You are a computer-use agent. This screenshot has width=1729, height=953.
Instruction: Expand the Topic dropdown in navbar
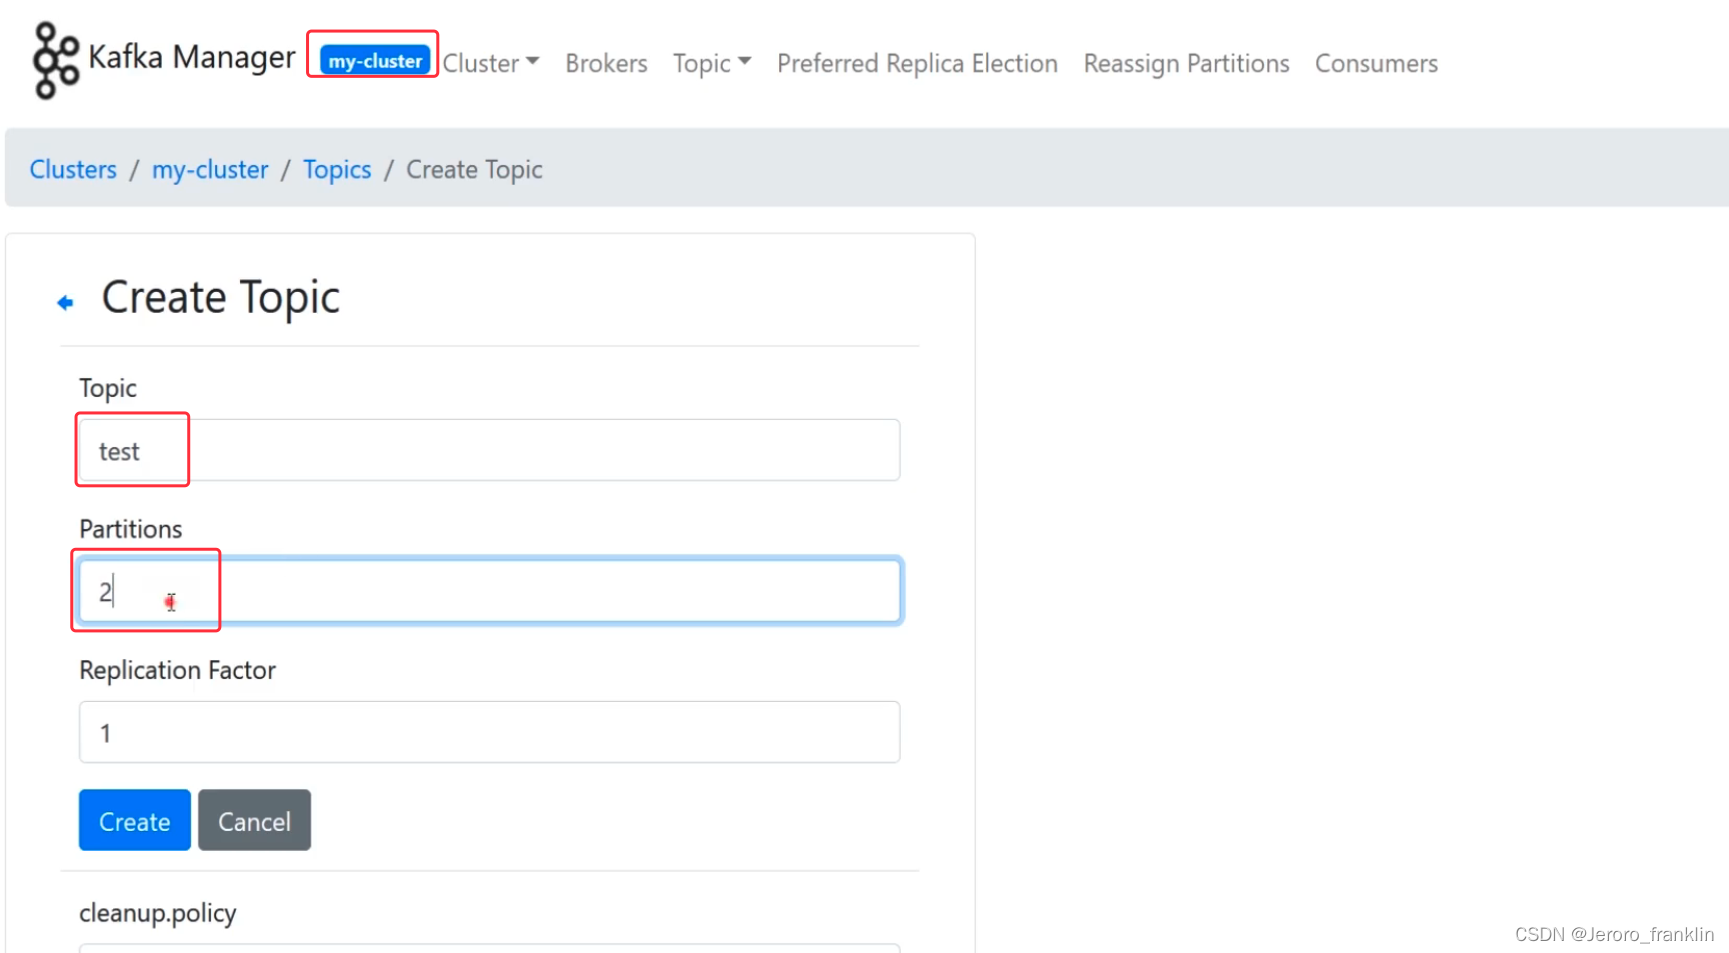tap(712, 63)
